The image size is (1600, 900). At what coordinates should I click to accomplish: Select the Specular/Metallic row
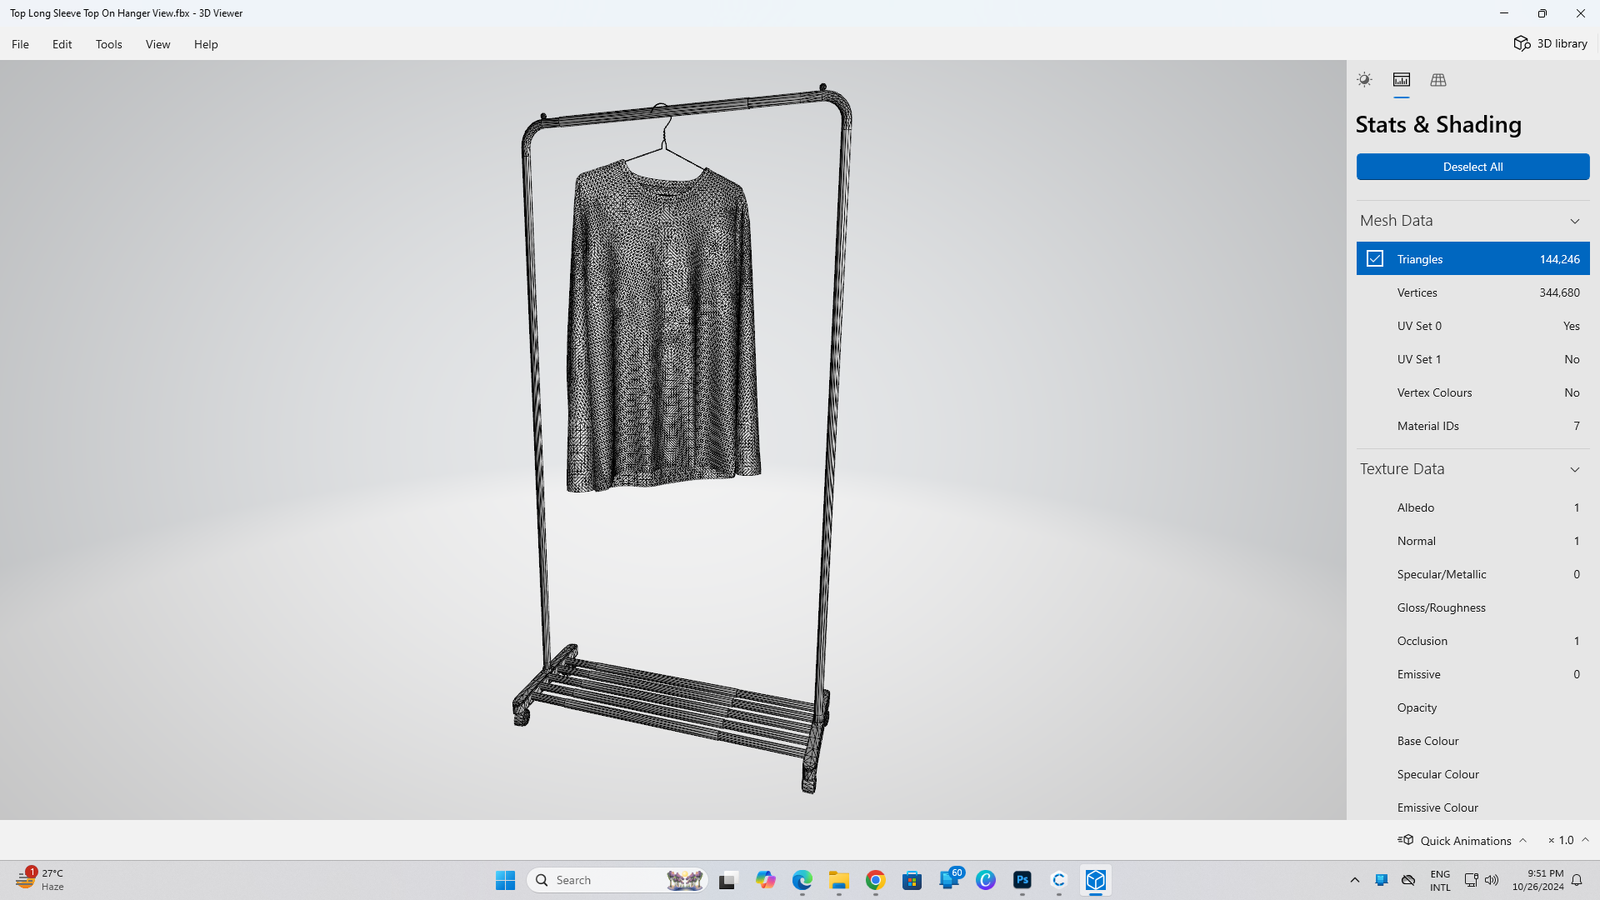coord(1473,574)
